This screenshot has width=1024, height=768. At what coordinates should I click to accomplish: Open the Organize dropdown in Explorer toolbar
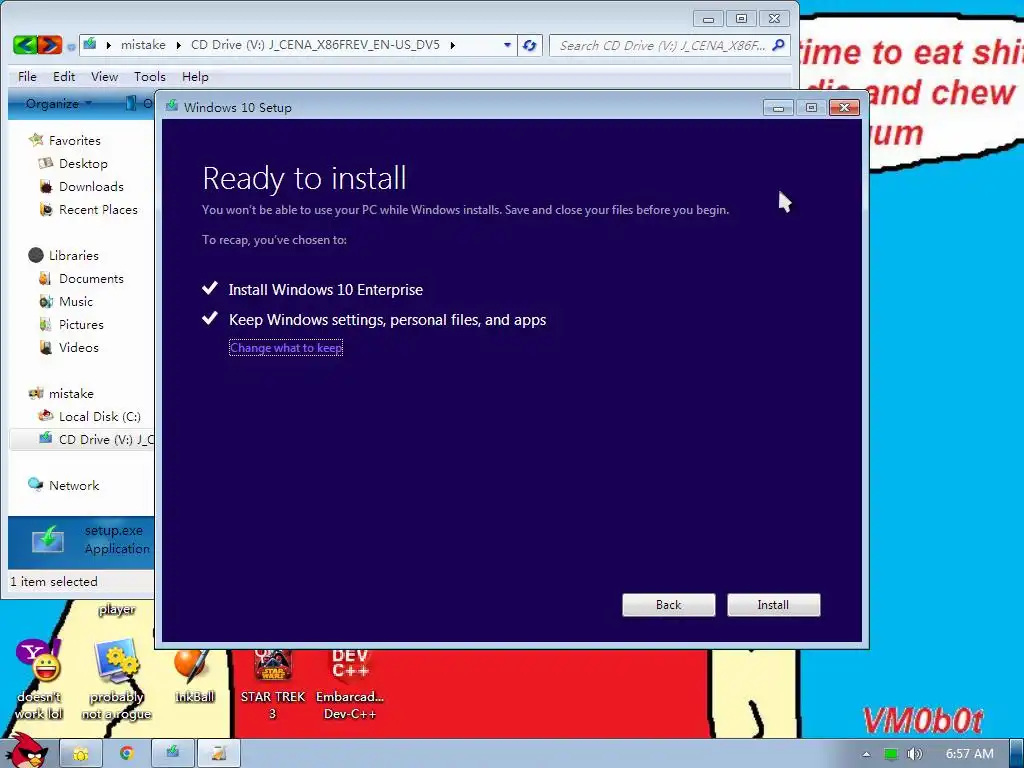[x=58, y=103]
